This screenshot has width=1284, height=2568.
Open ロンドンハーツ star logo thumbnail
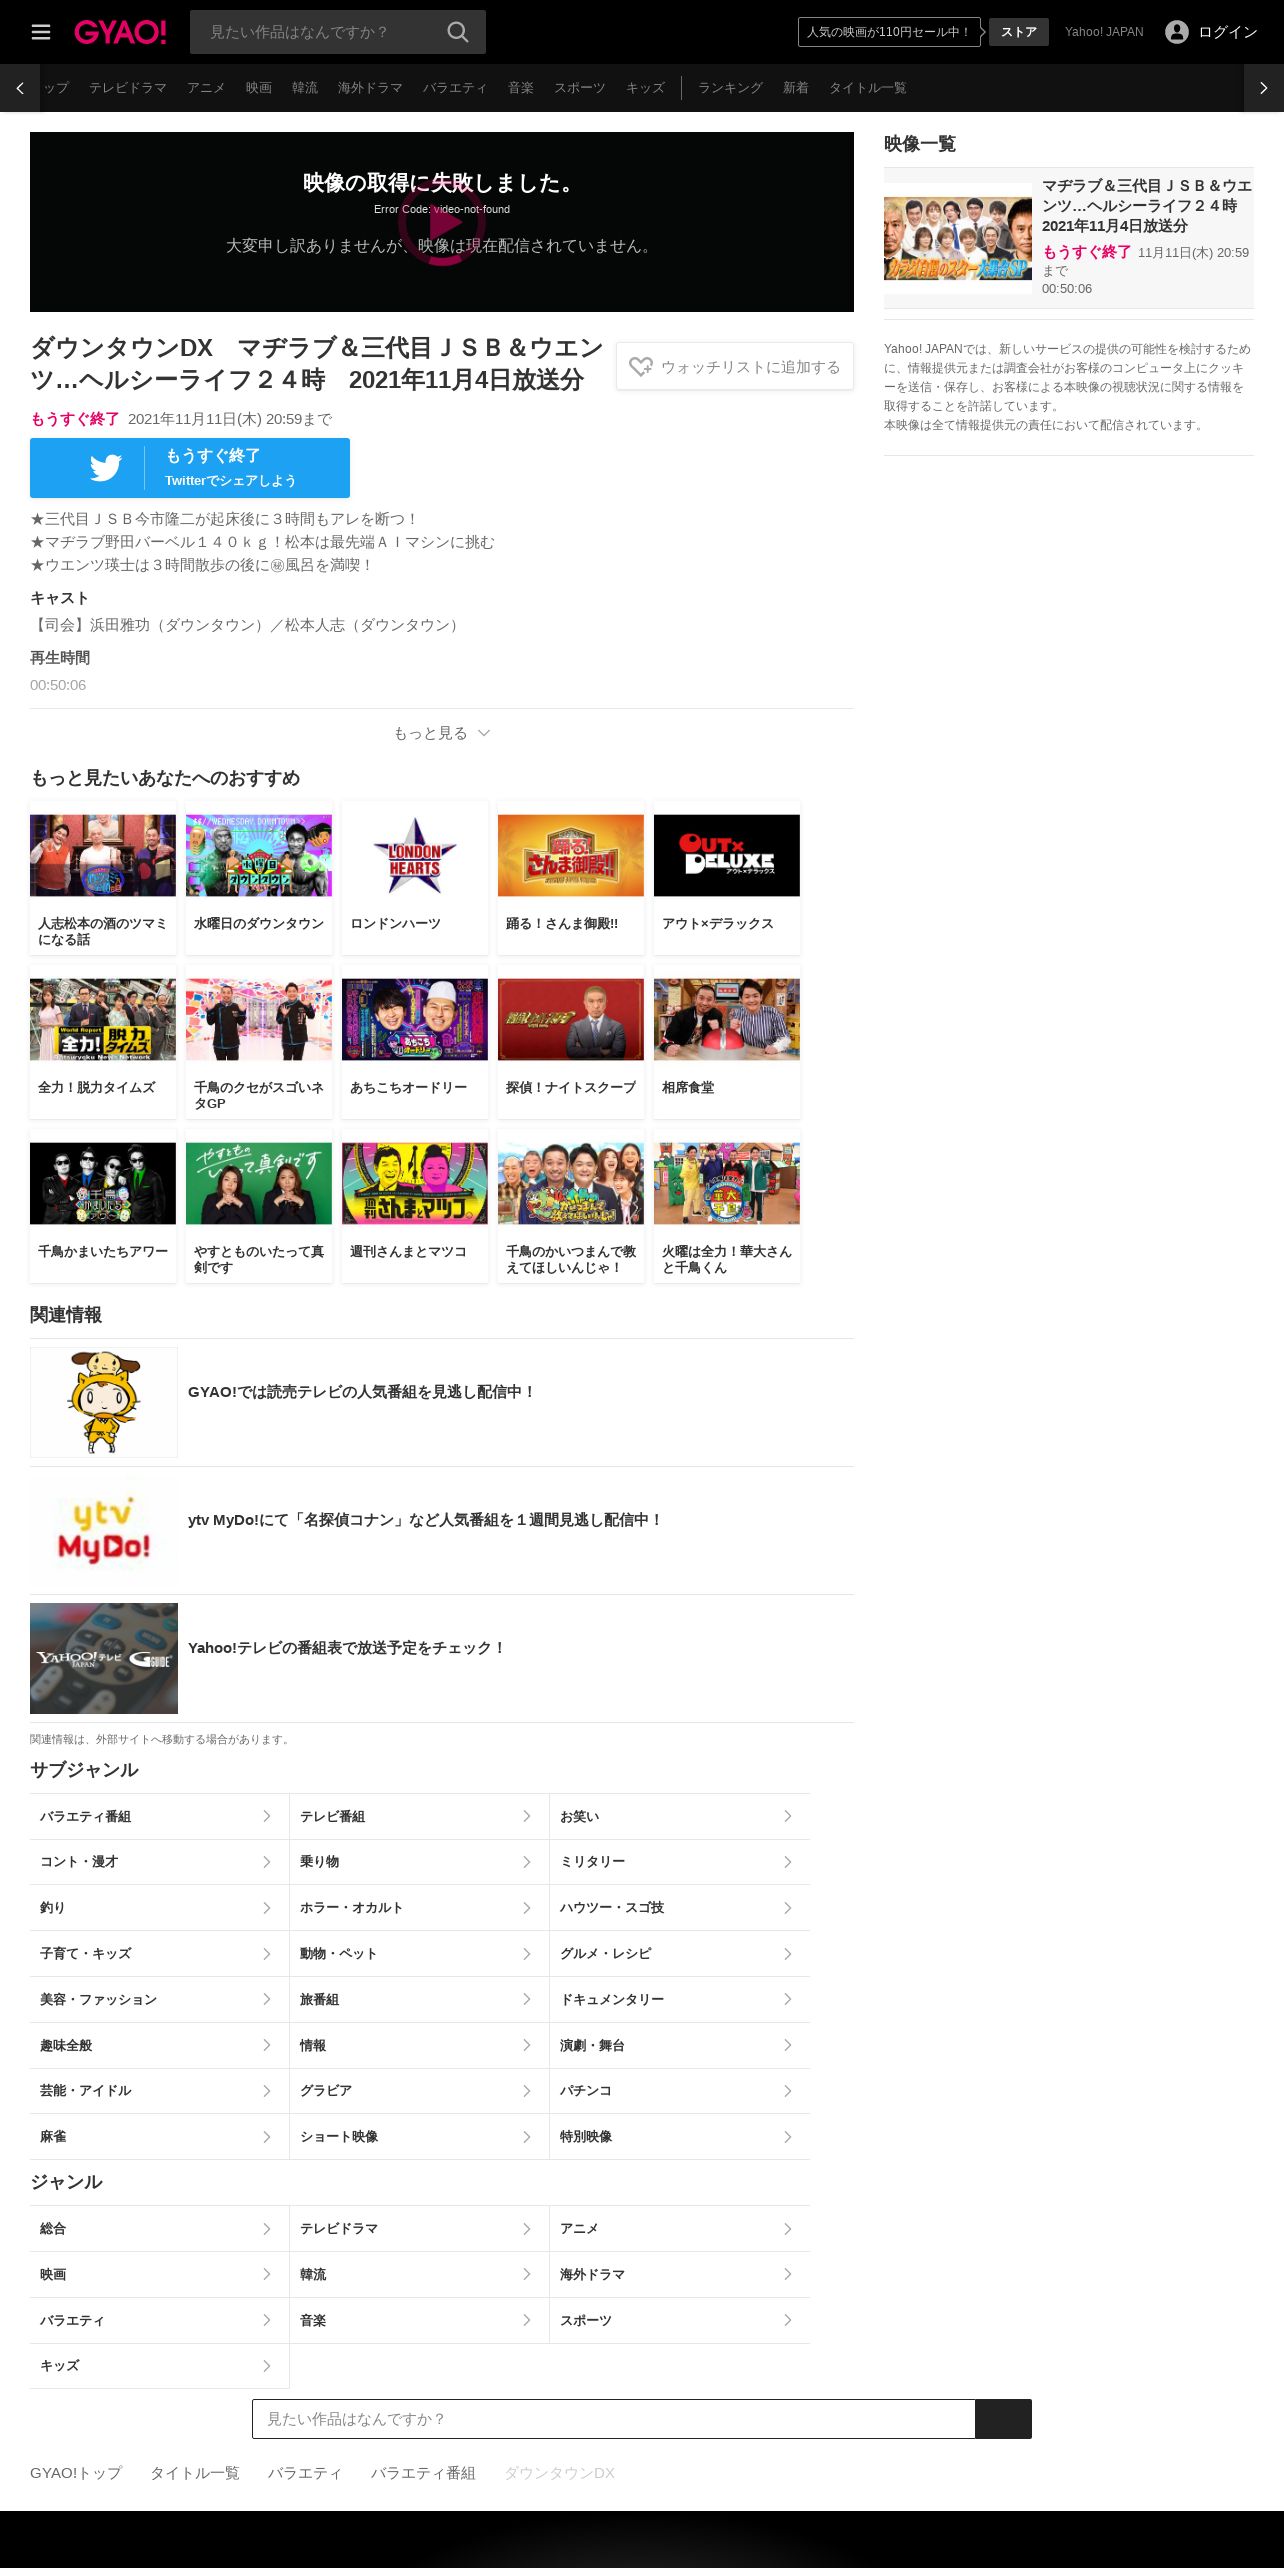point(415,855)
